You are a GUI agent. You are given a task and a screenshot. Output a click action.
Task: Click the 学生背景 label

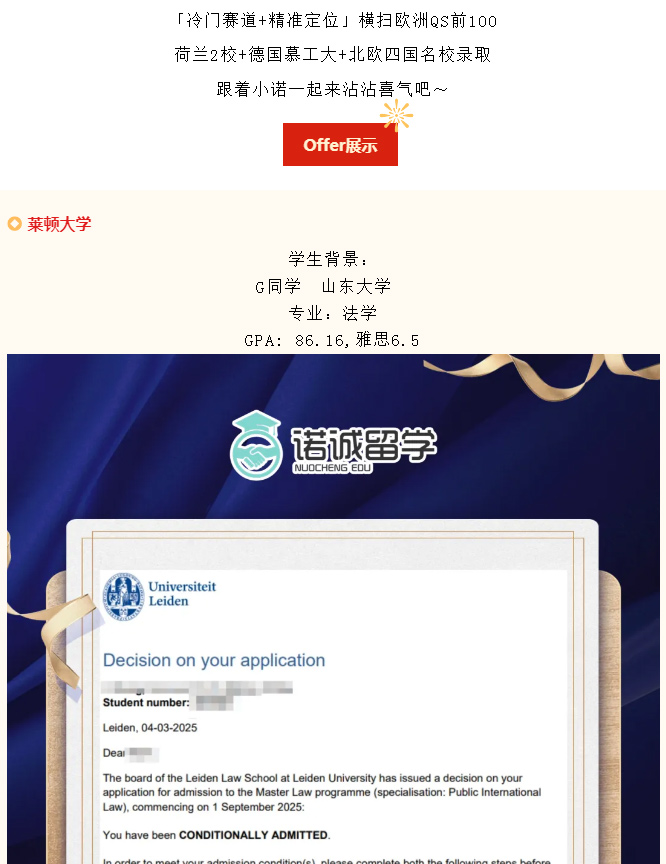[328, 258]
